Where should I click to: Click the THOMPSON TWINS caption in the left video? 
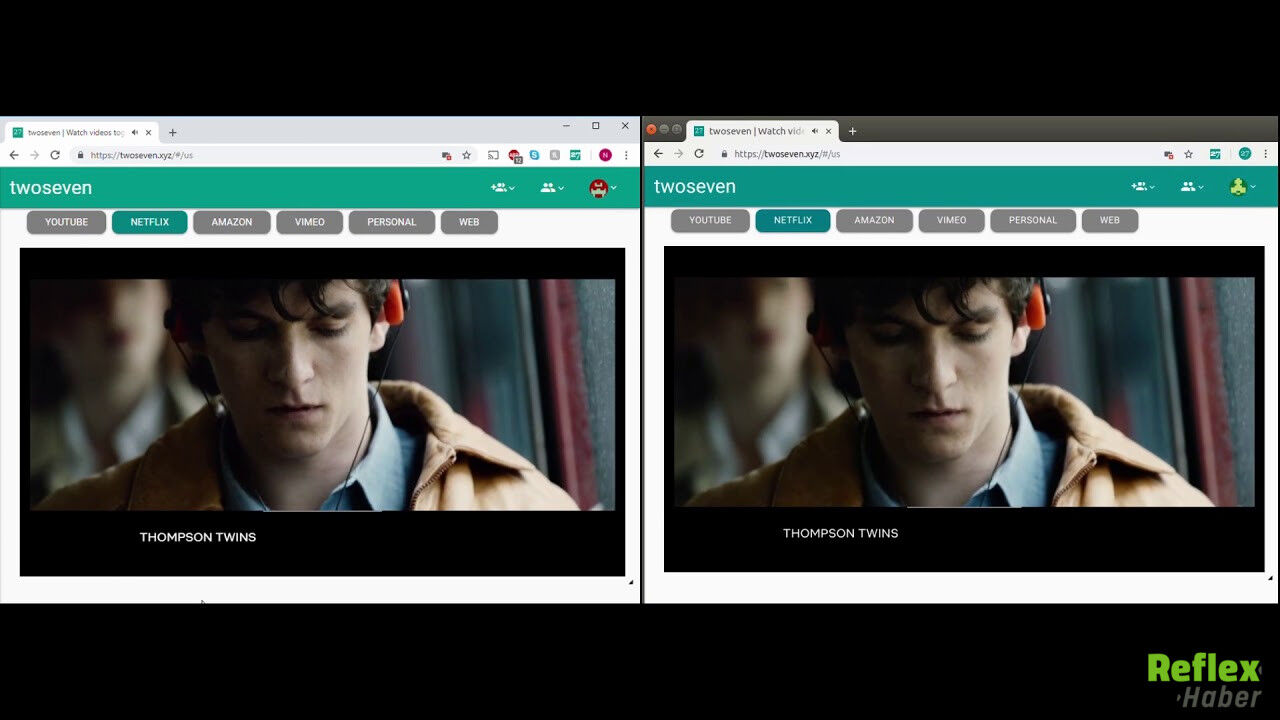(x=198, y=537)
